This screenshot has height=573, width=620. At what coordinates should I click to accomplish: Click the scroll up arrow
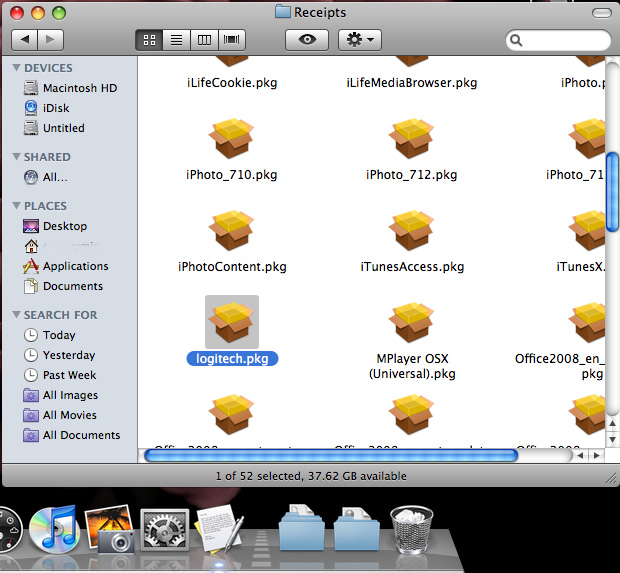pyautogui.click(x=612, y=424)
